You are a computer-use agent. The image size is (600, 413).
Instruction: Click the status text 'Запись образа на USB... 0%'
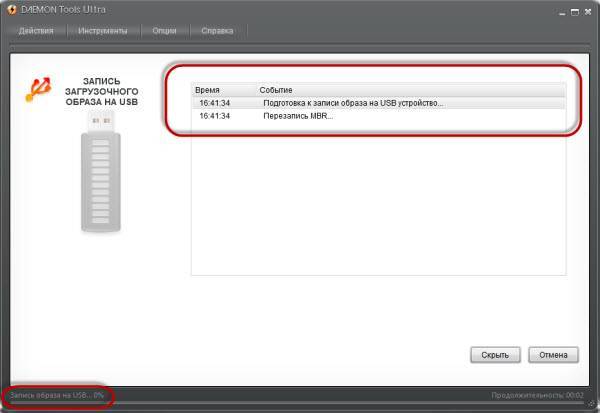[x=57, y=395]
